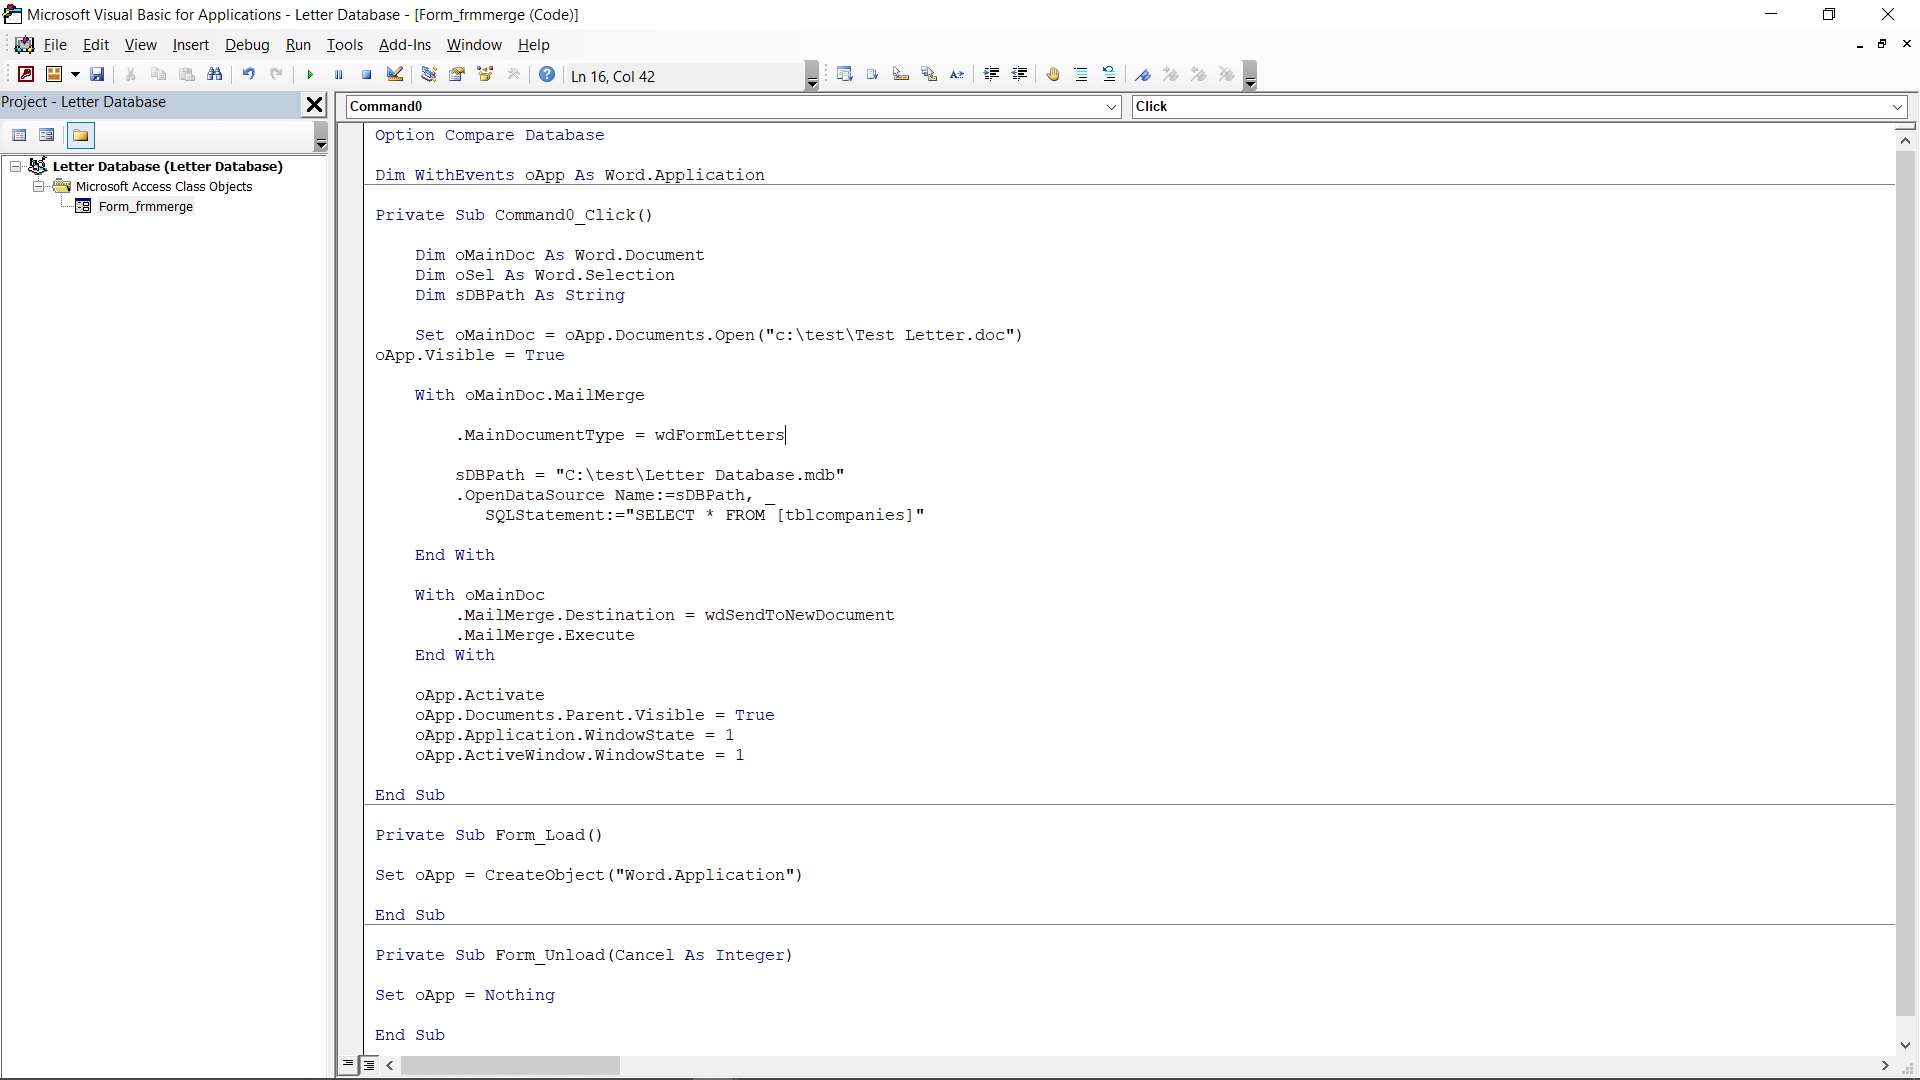Open Edit toolbar options arrow
This screenshot has height=1080, width=1920.
(1250, 76)
